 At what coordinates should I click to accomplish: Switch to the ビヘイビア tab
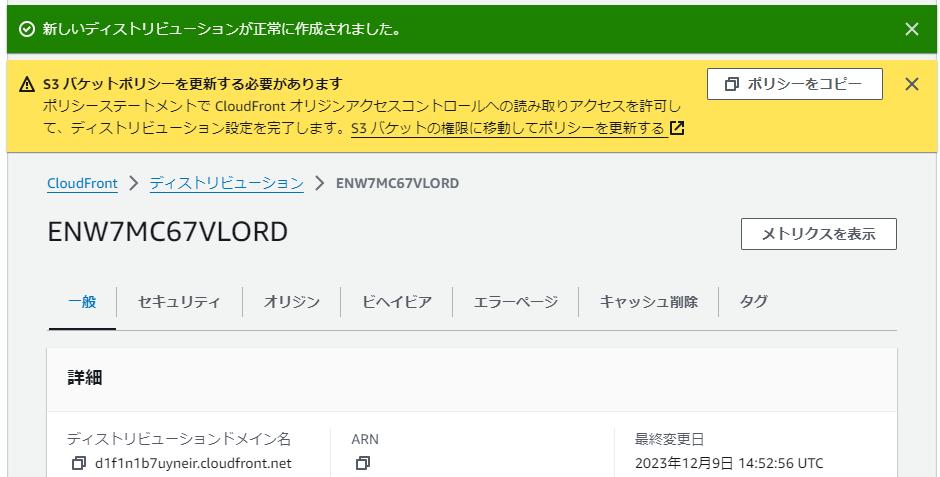coord(397,301)
